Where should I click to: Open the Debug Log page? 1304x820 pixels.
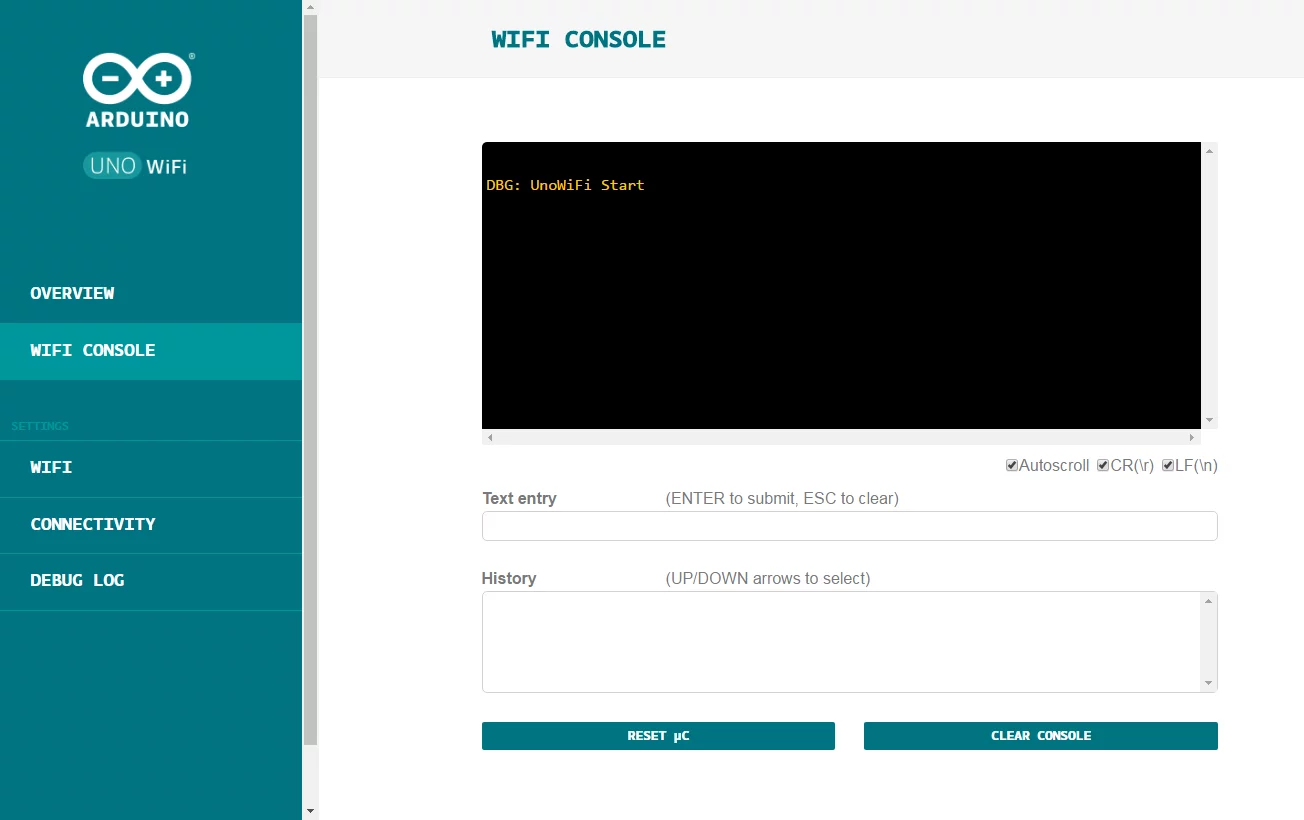click(x=151, y=581)
